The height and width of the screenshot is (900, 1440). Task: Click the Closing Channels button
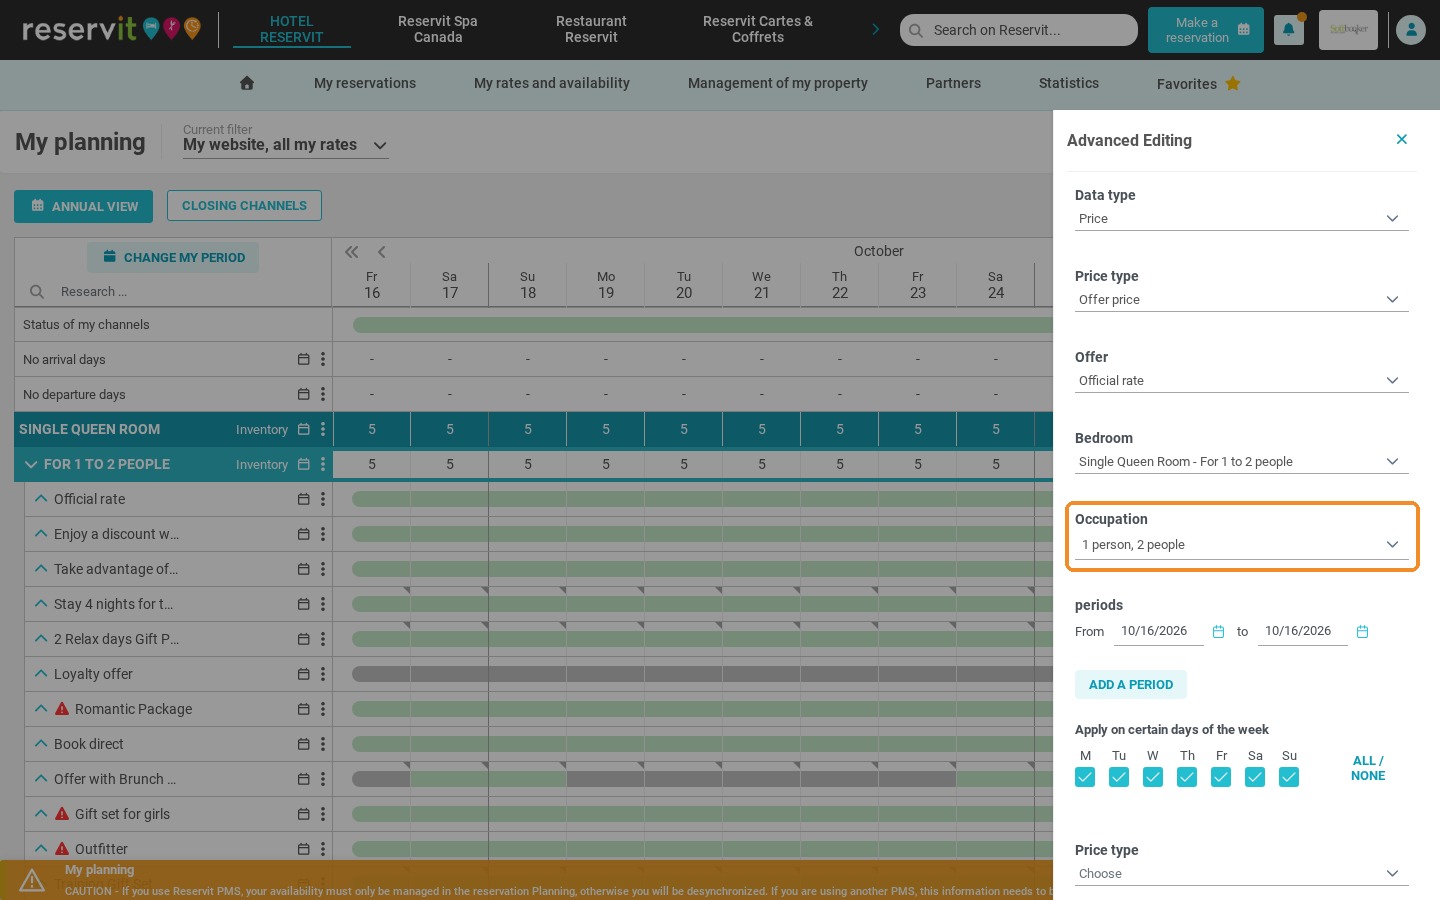click(x=244, y=206)
